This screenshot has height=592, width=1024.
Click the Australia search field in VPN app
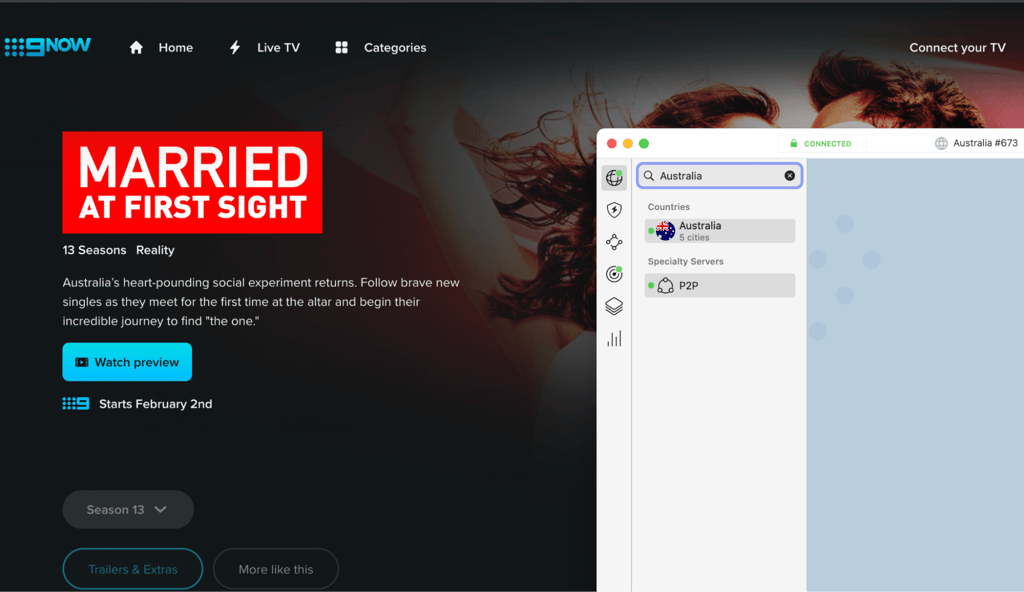pyautogui.click(x=720, y=176)
